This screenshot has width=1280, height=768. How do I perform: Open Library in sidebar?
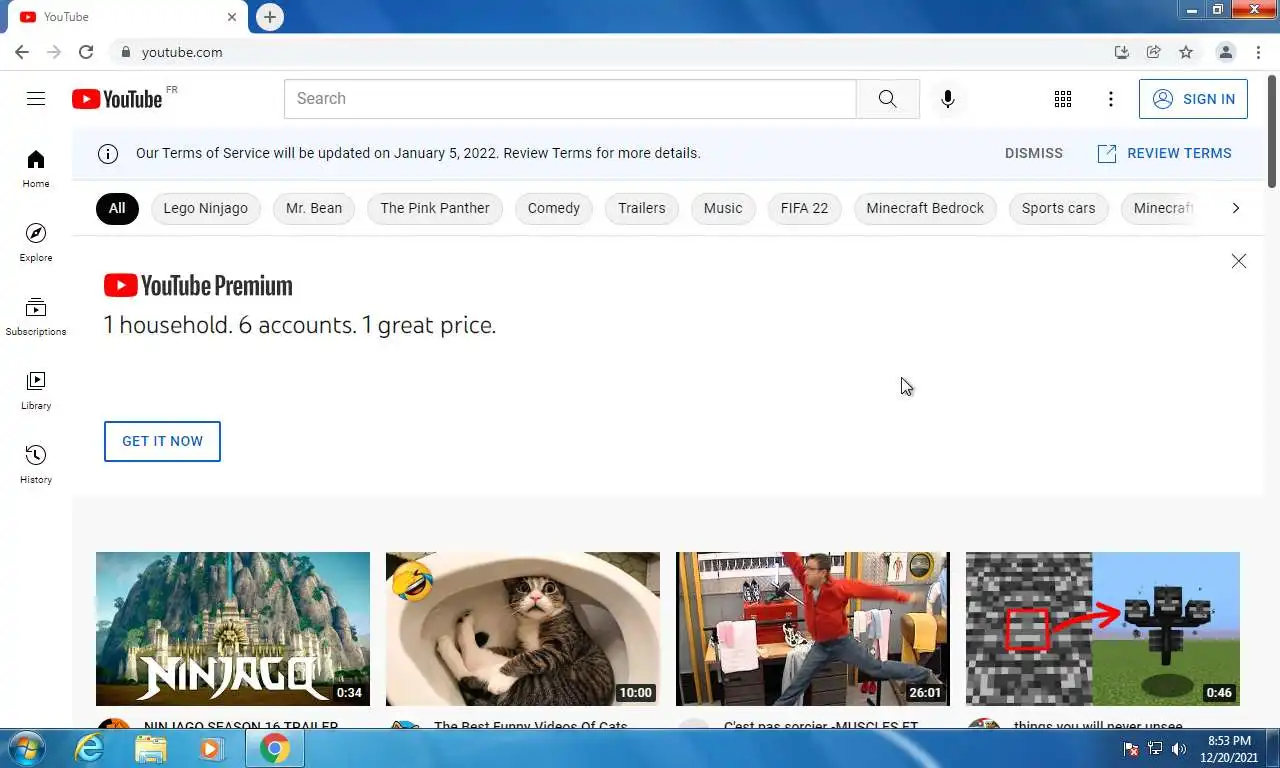[36, 391]
